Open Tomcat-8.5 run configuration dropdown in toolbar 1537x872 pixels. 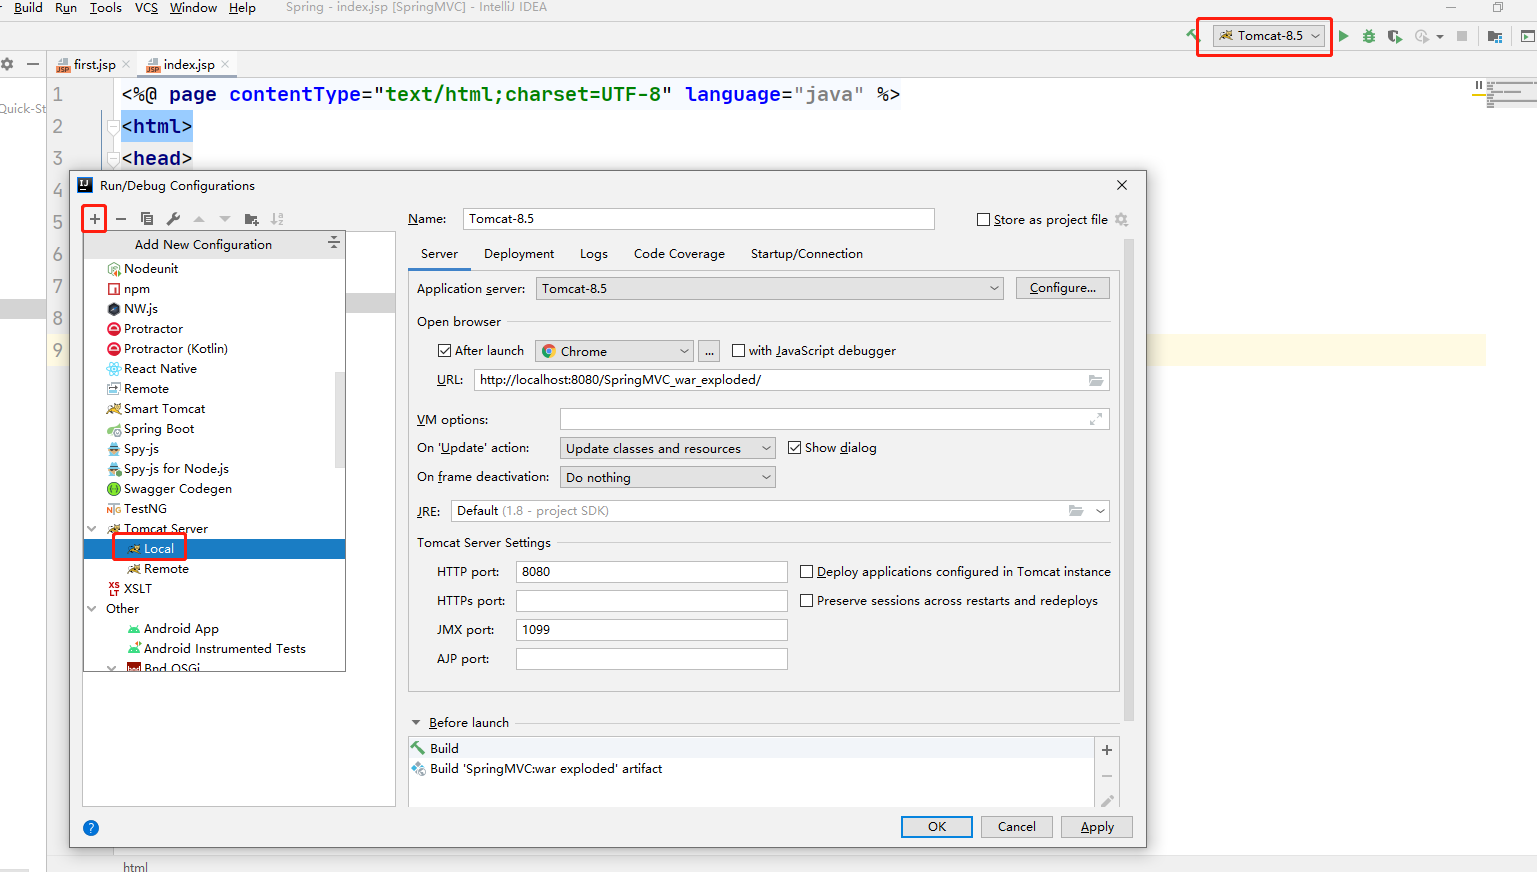(x=1269, y=36)
